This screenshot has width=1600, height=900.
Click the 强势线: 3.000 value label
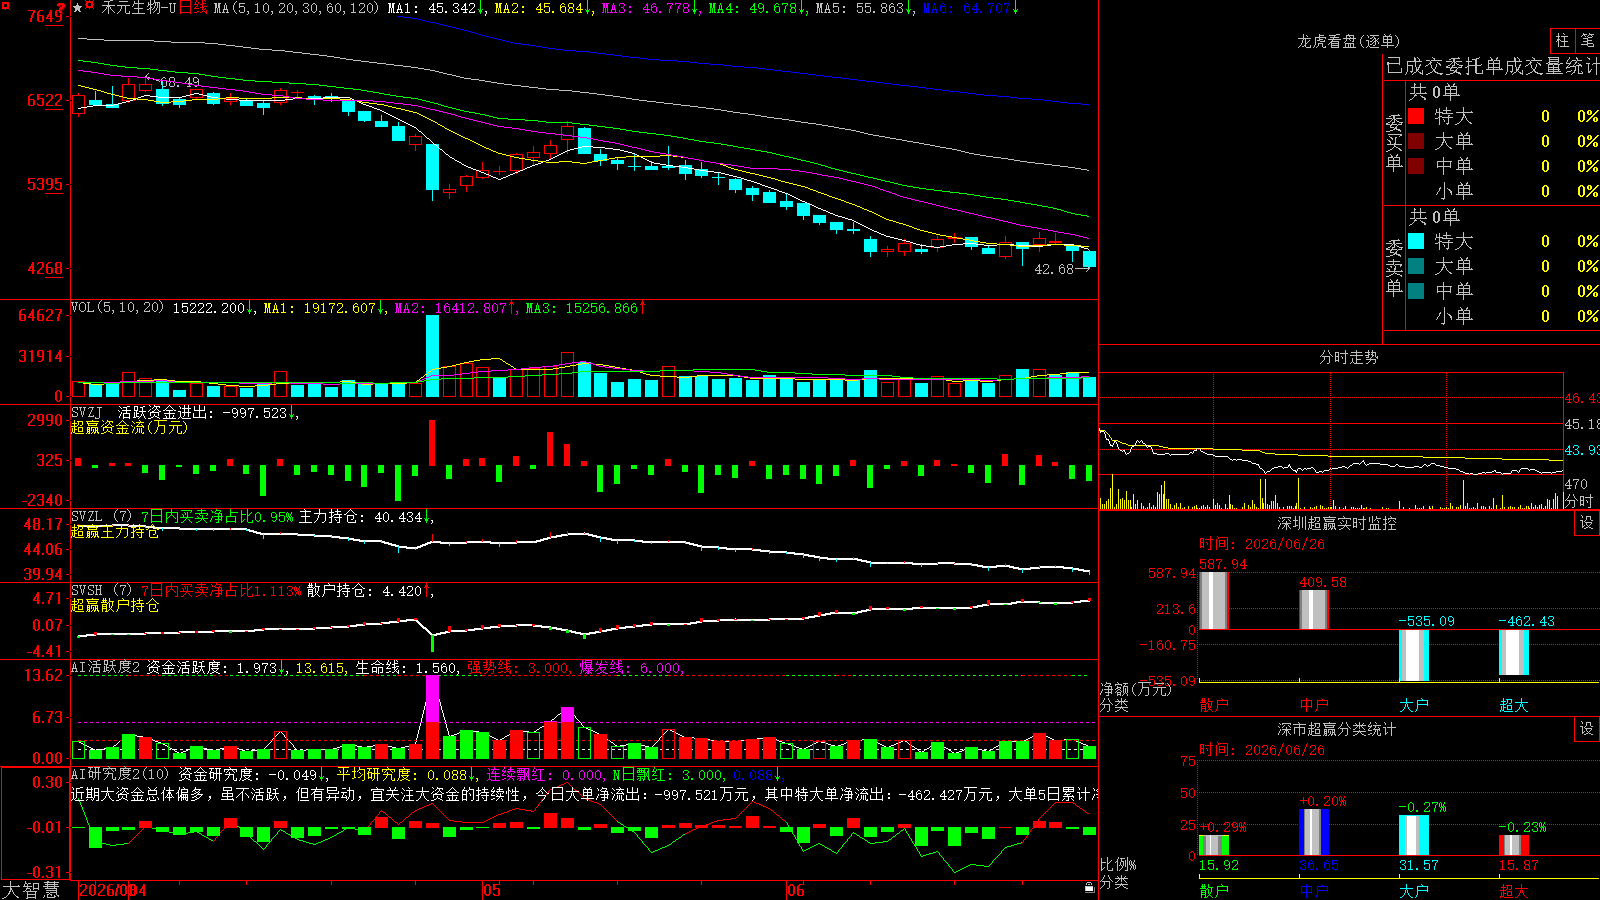click(519, 668)
